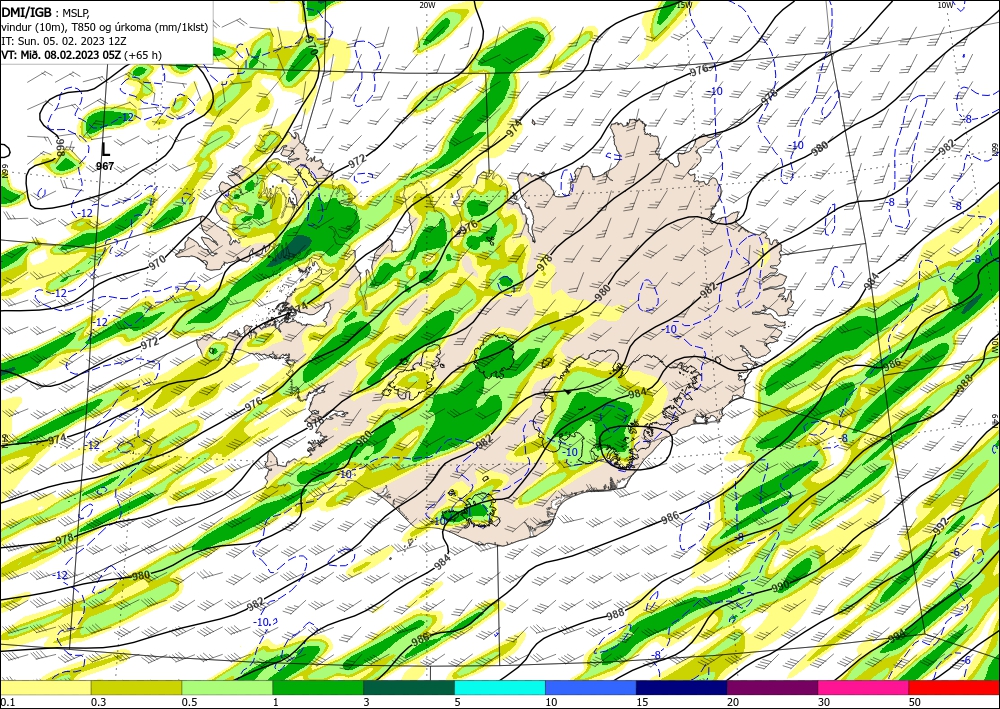Click the '0.1' number in the legend
1000x709 pixels.
[x=7, y=702]
